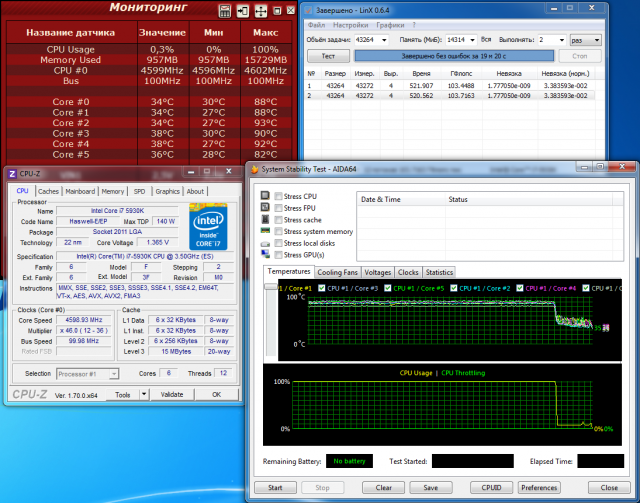
Task: Open the Файл menu in LinX
Action: (316, 25)
